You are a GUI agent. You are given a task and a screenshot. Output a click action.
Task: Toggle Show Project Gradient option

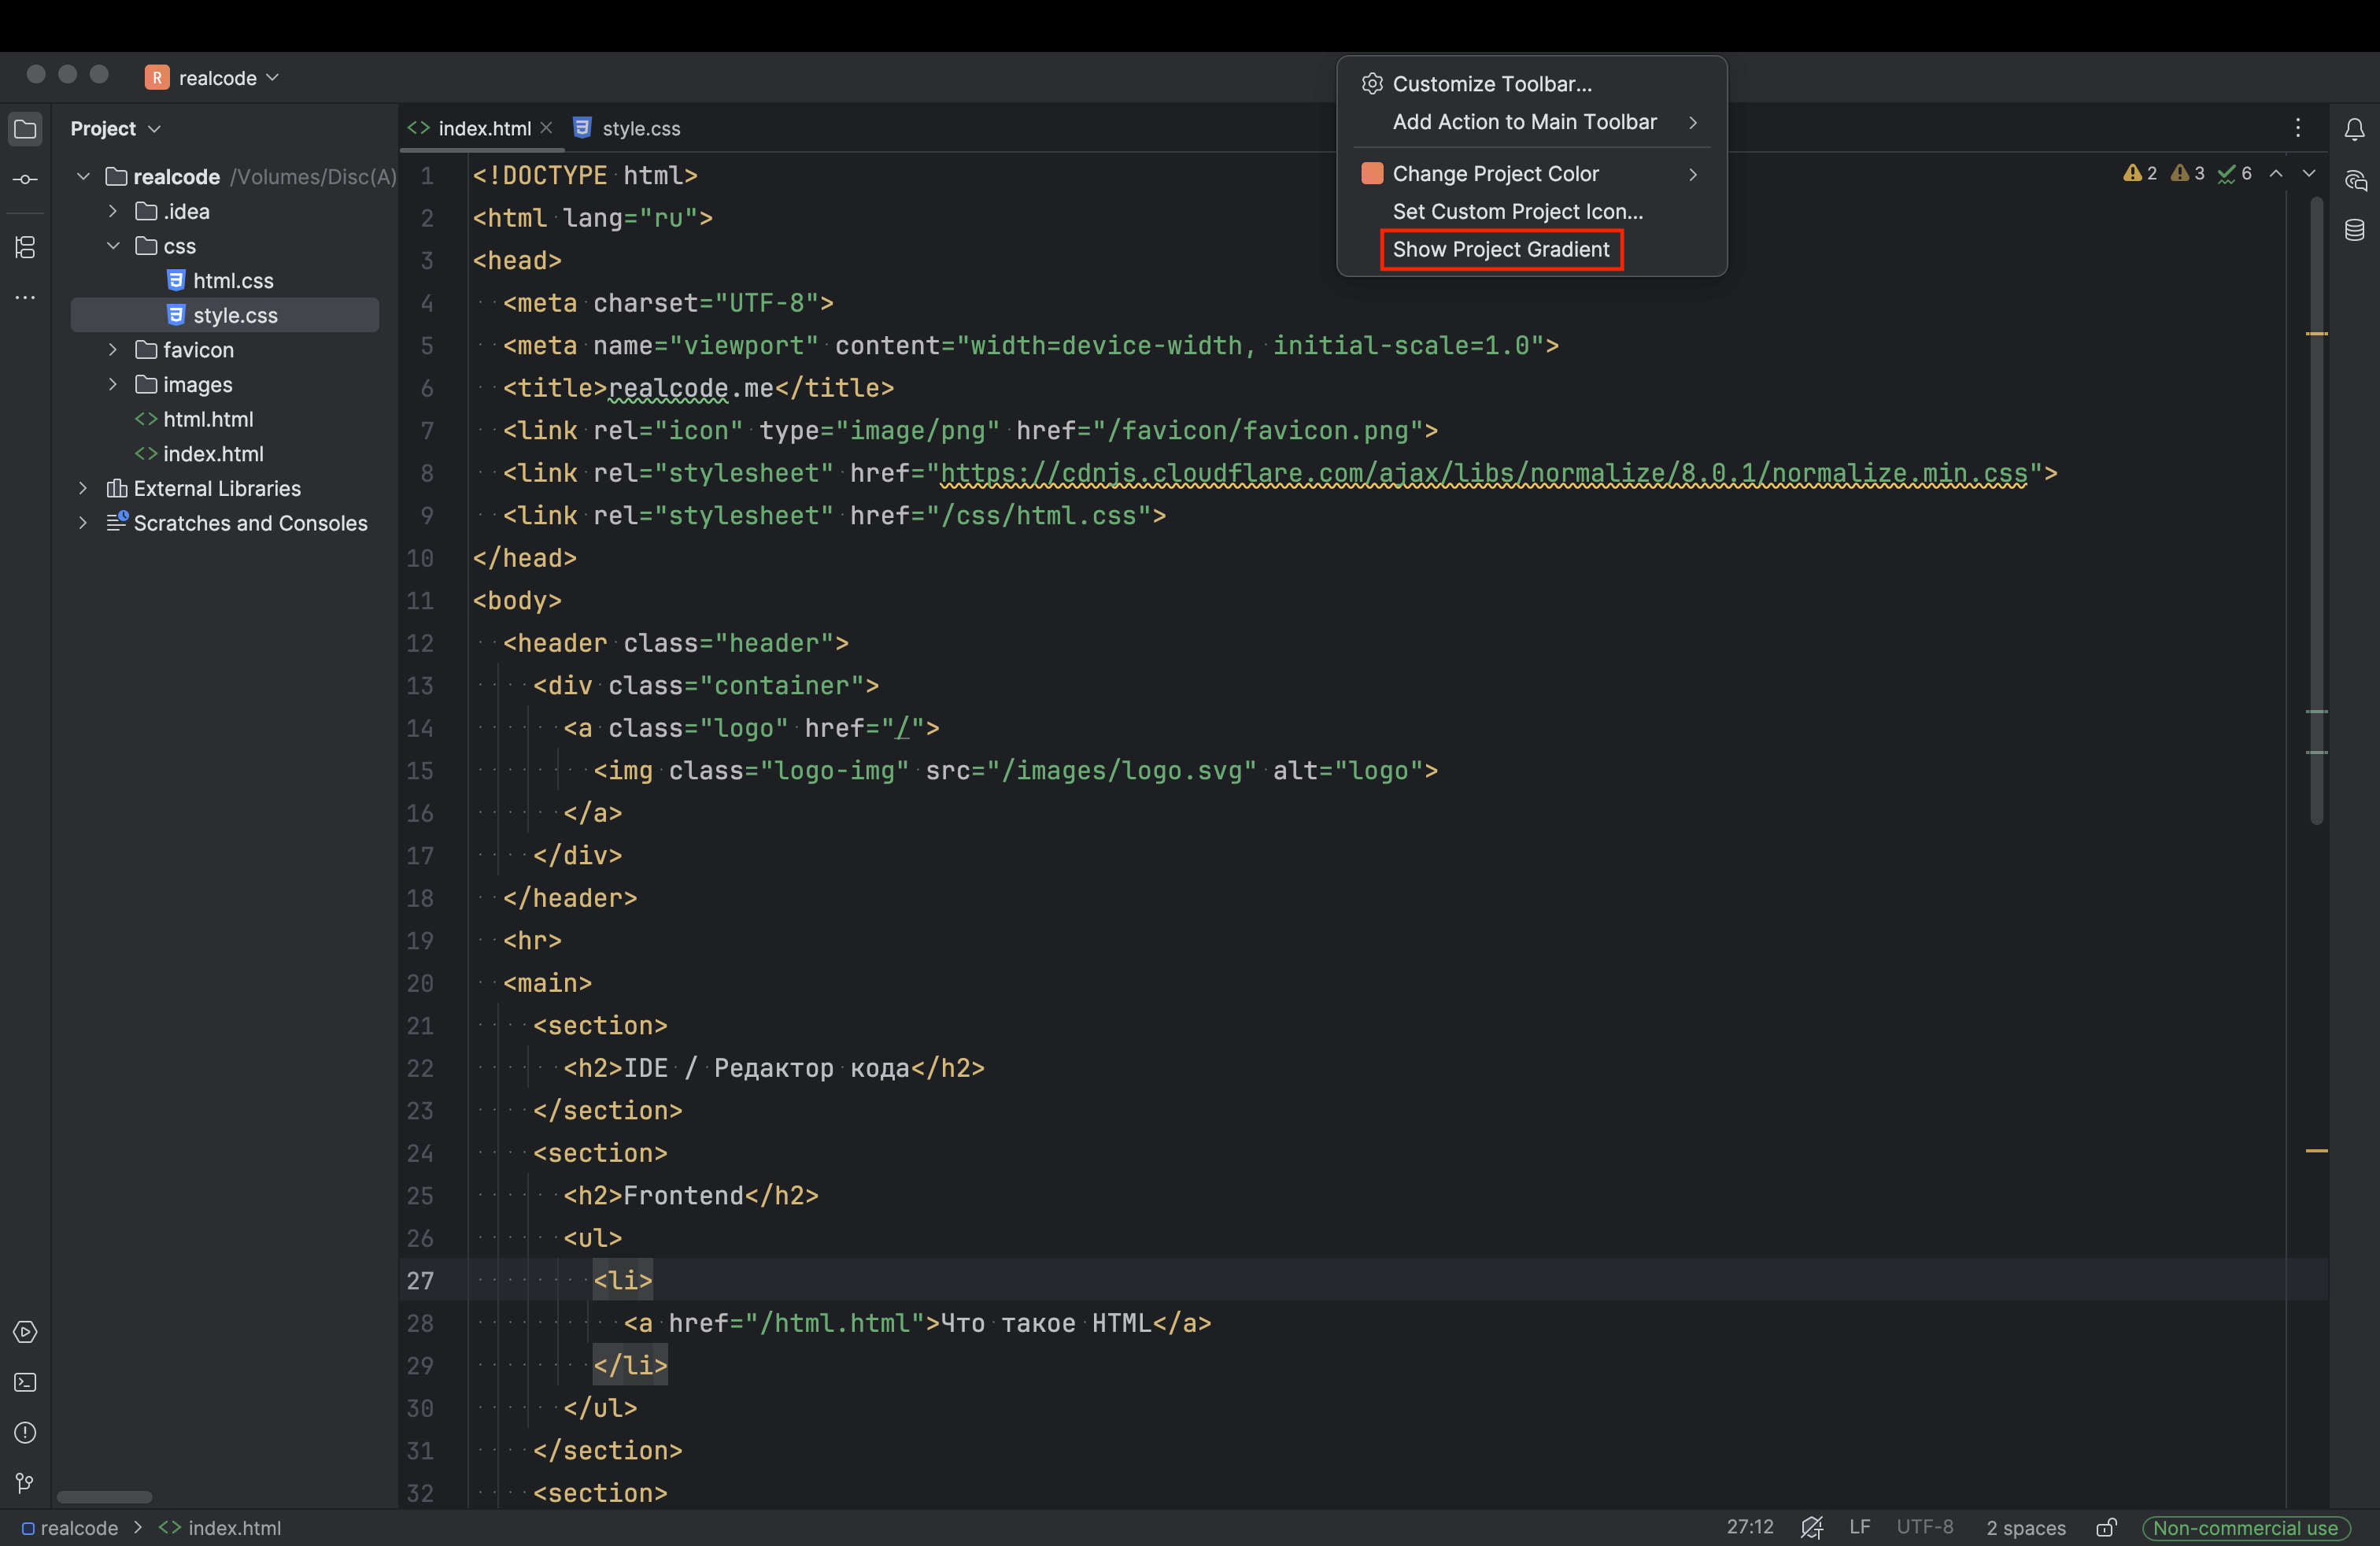(1500, 249)
